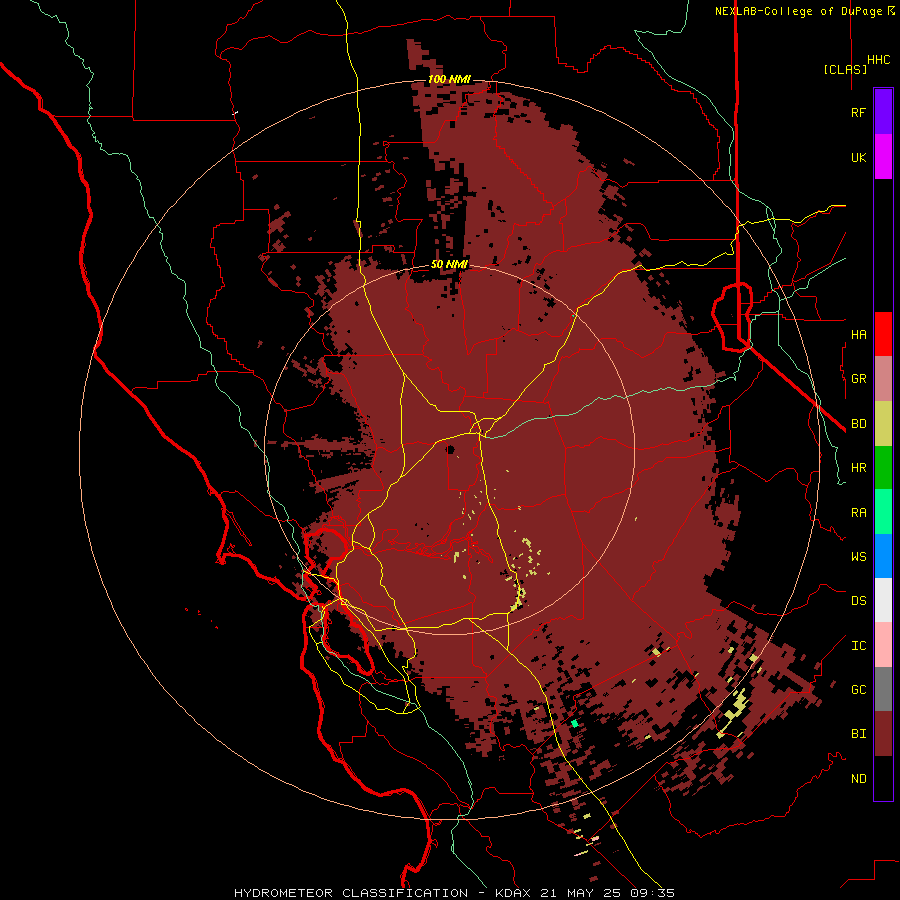Click the GC legend label
The height and width of the screenshot is (900, 900).
(858, 690)
